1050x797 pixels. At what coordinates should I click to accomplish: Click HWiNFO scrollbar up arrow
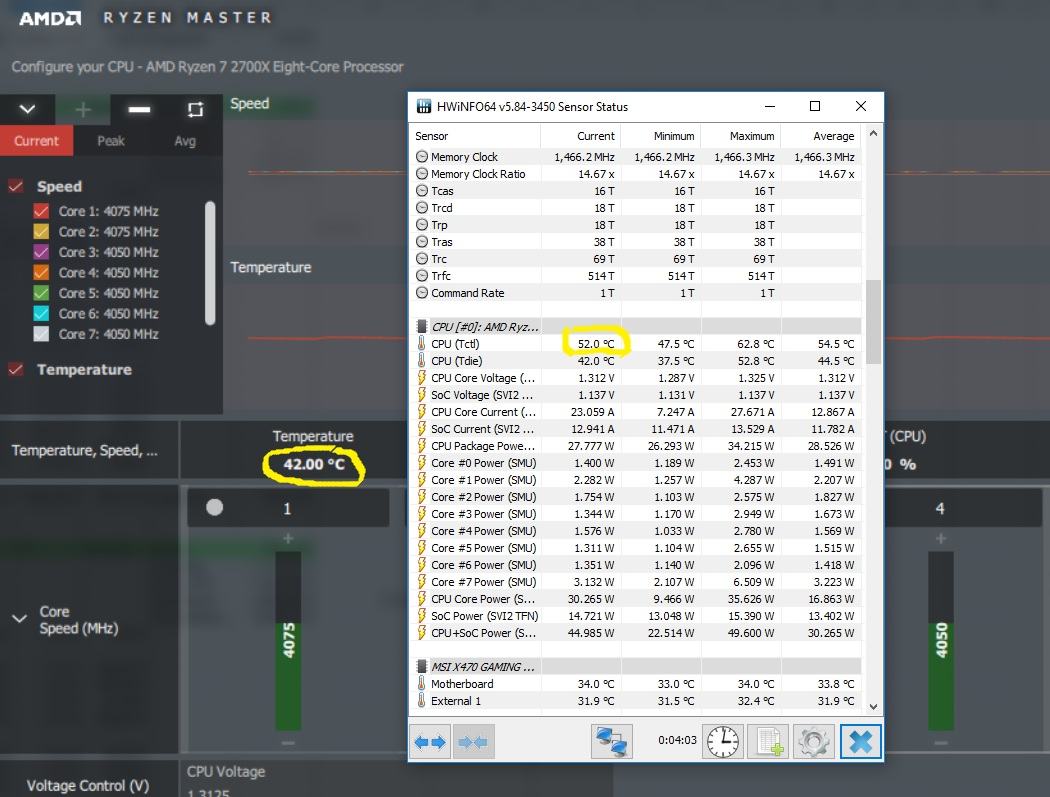coord(873,133)
